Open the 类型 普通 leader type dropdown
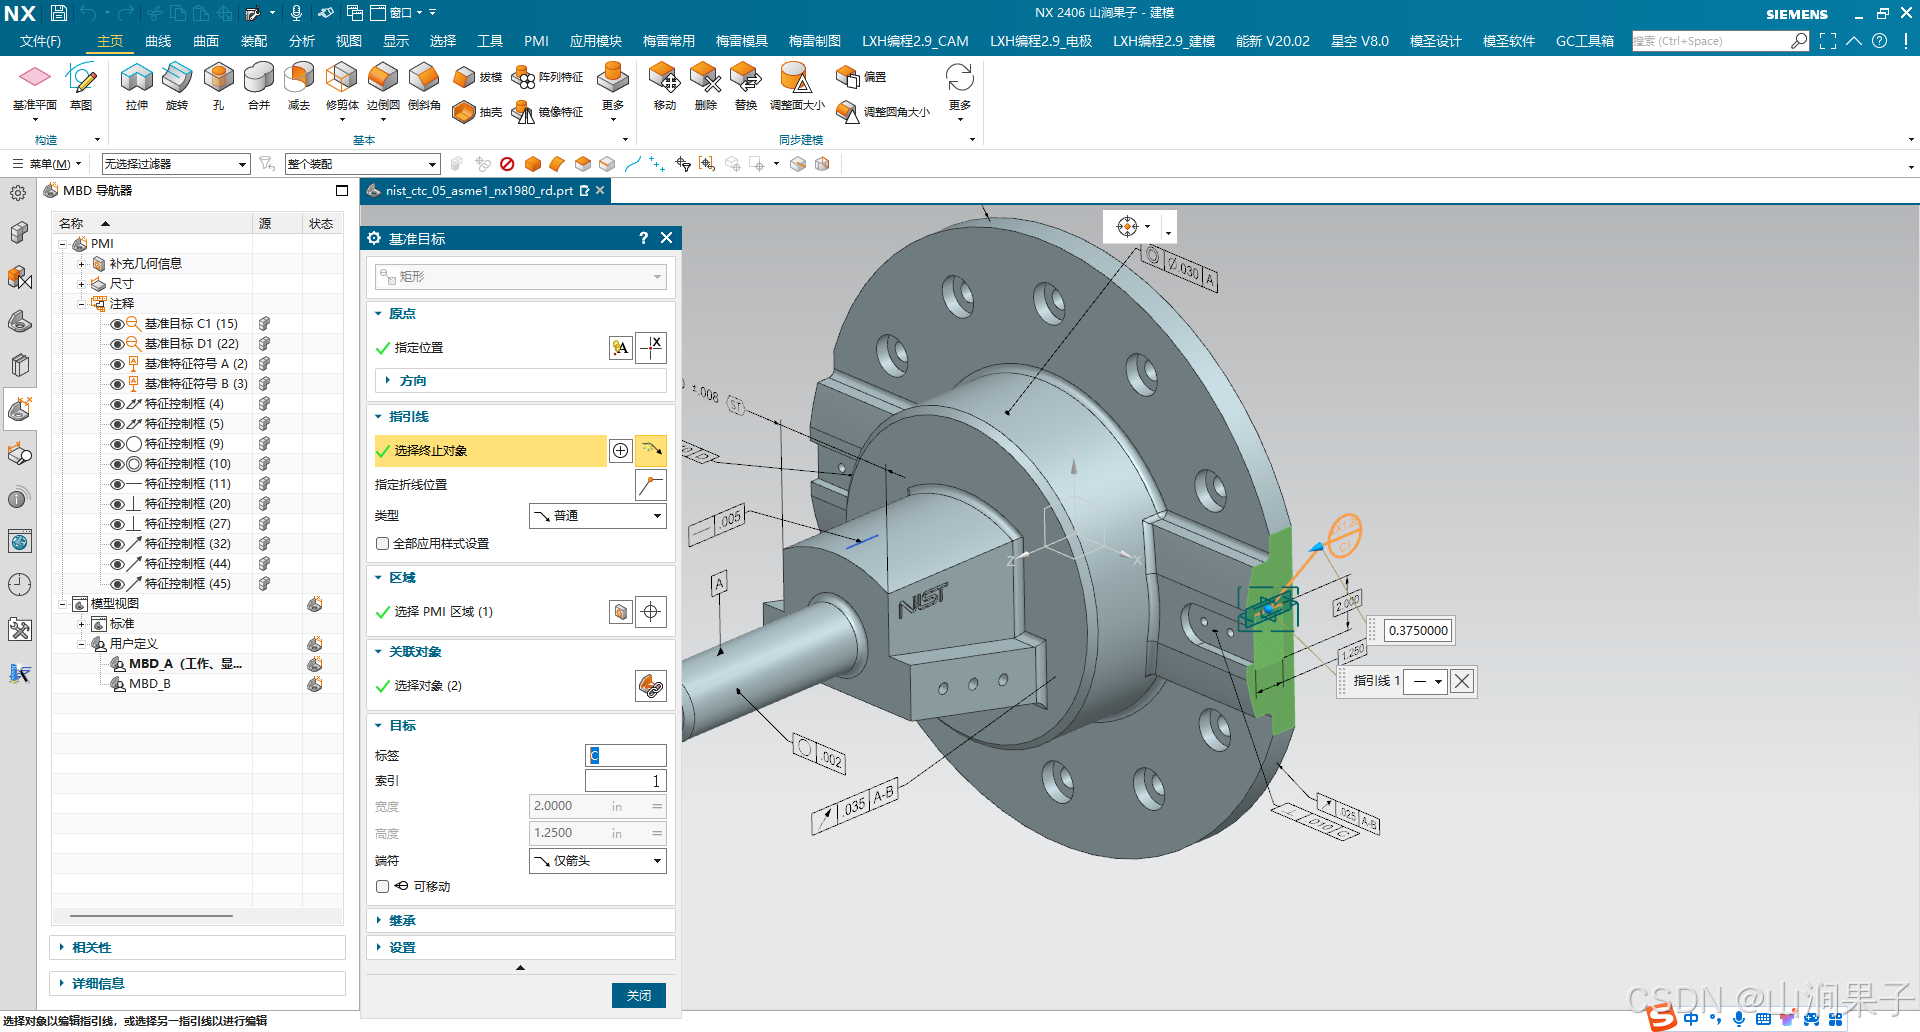The image size is (1920, 1032). (x=597, y=516)
